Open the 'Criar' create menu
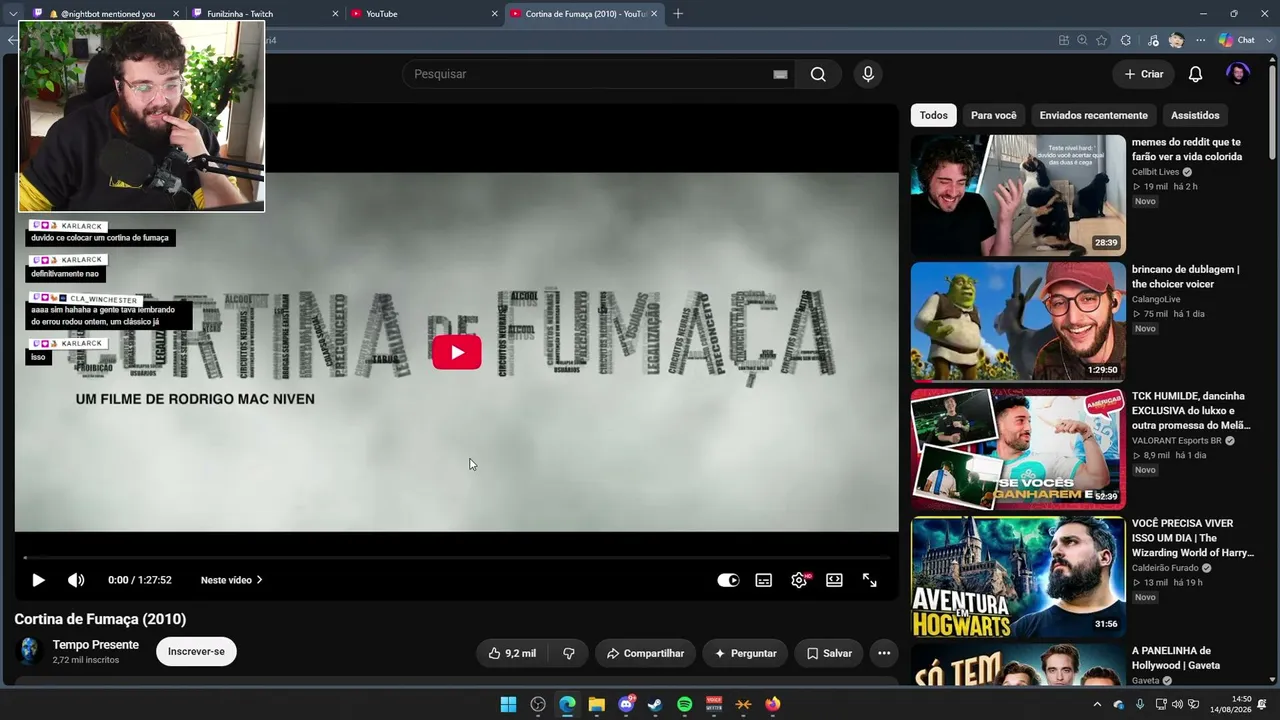1280x720 pixels. 1144,74
